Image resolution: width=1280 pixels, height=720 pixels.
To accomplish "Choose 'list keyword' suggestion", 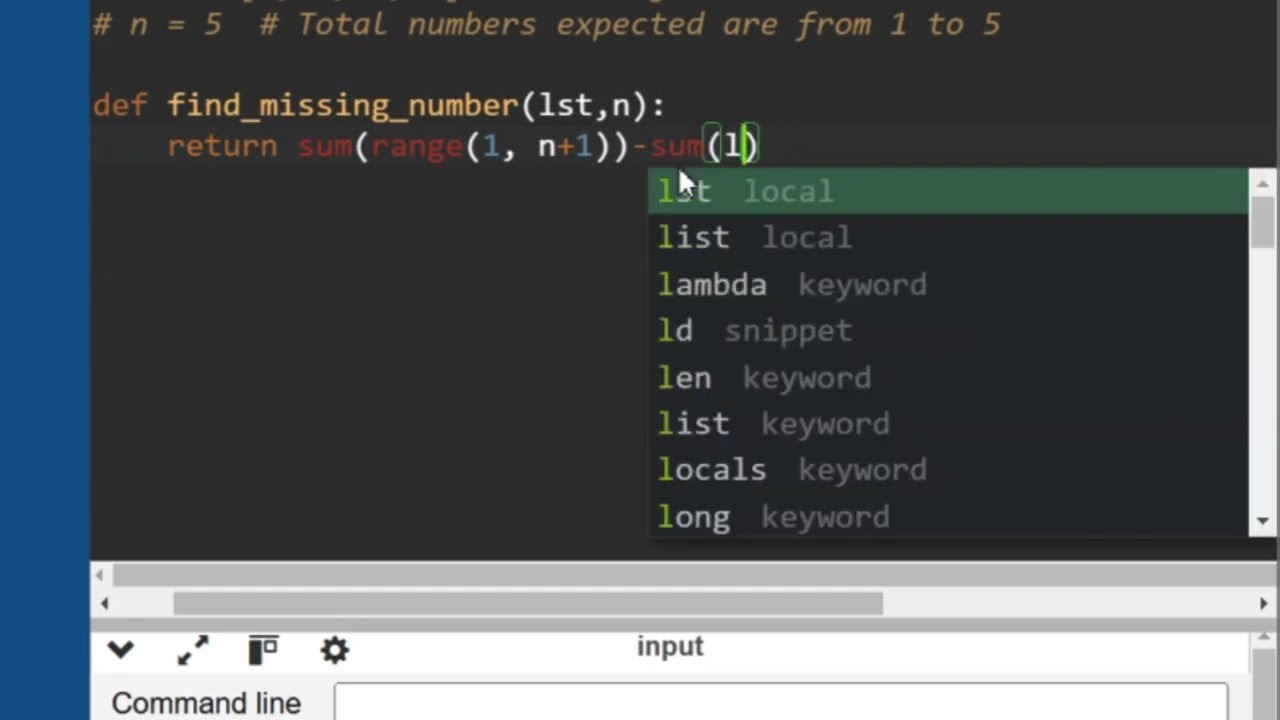I will (x=949, y=424).
